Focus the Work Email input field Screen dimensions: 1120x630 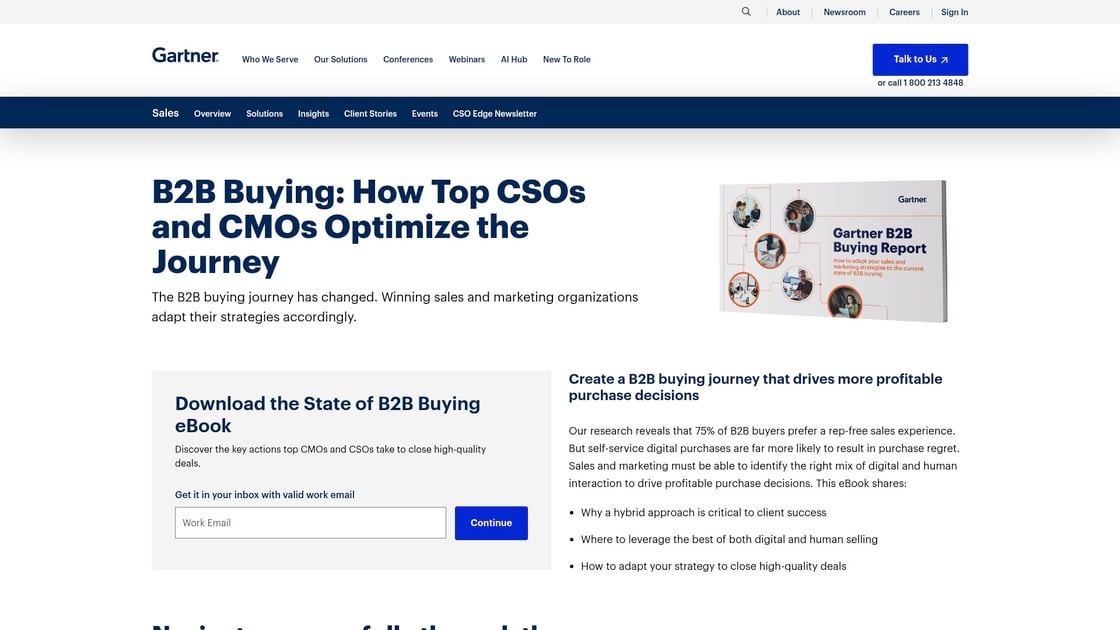310,523
